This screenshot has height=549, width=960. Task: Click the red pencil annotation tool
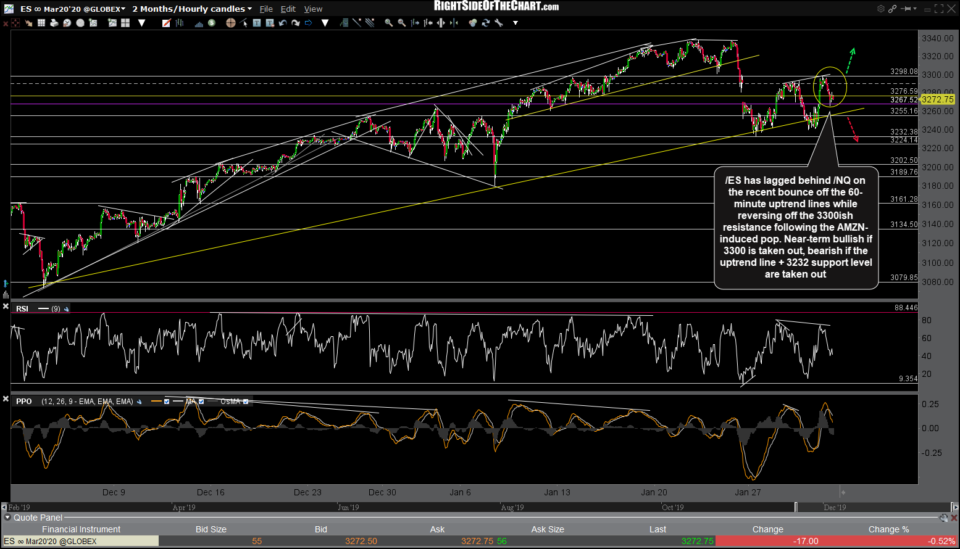coord(166,23)
